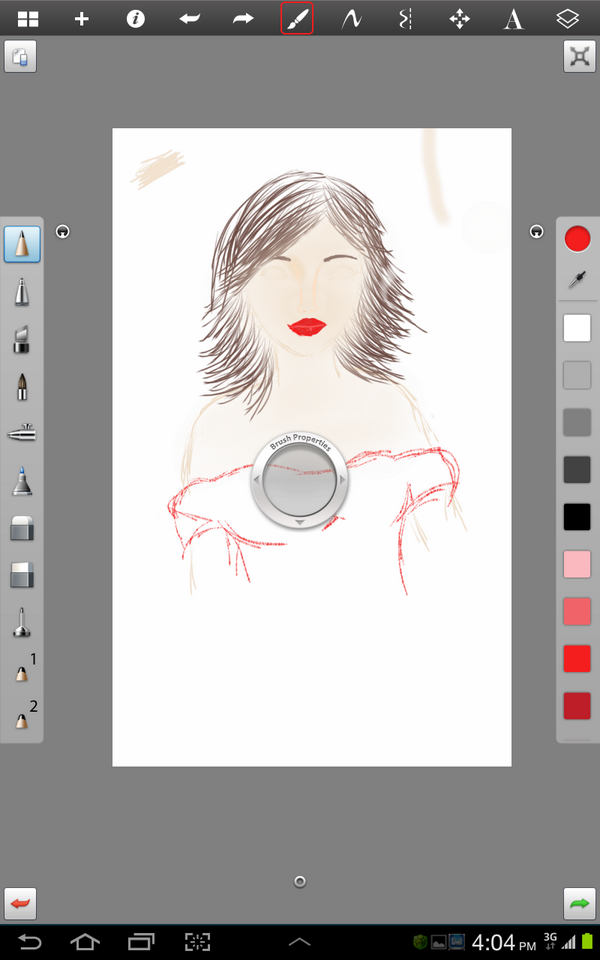
Task: Tap the Android recent apps button
Action: (141, 942)
